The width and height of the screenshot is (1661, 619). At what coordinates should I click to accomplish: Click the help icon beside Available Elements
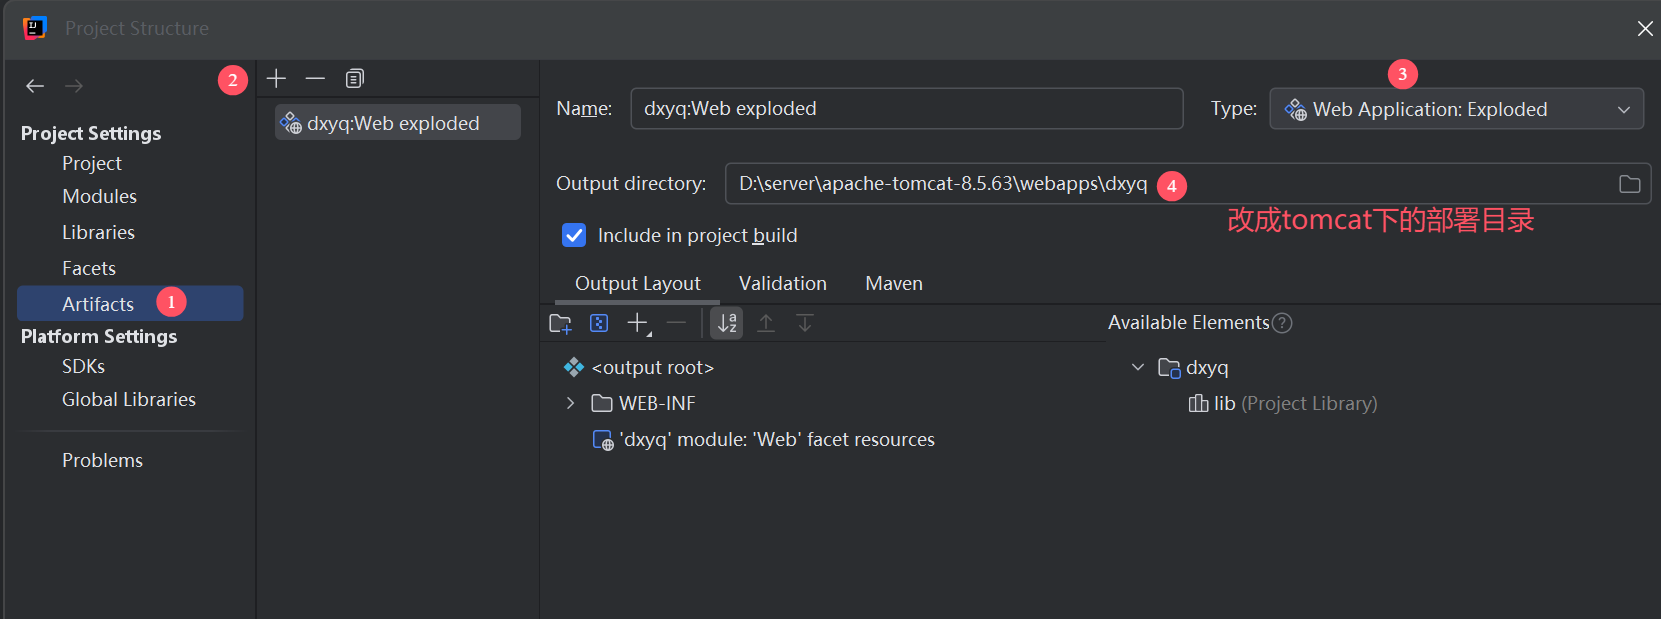pyautogui.click(x=1282, y=323)
